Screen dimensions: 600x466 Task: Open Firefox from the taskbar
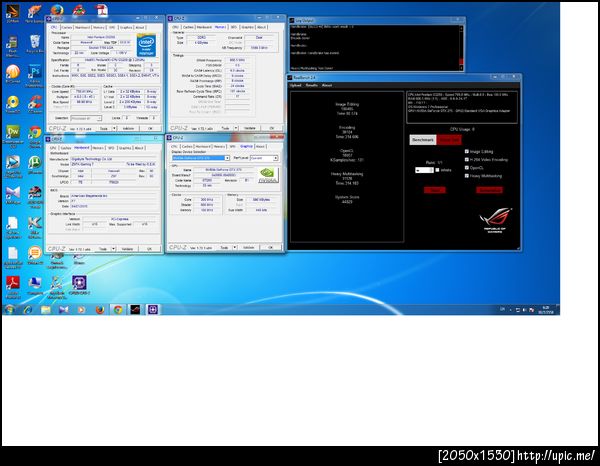pyautogui.click(x=99, y=310)
